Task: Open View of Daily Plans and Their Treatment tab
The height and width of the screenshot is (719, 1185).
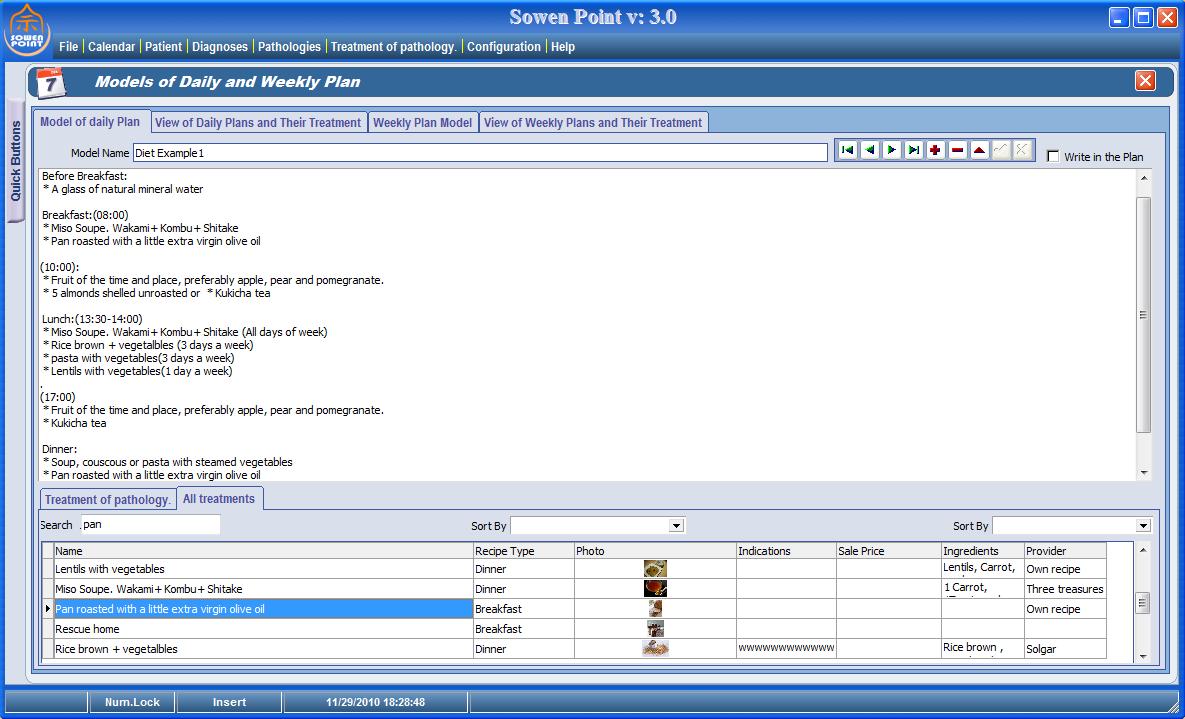Action: 258,123
